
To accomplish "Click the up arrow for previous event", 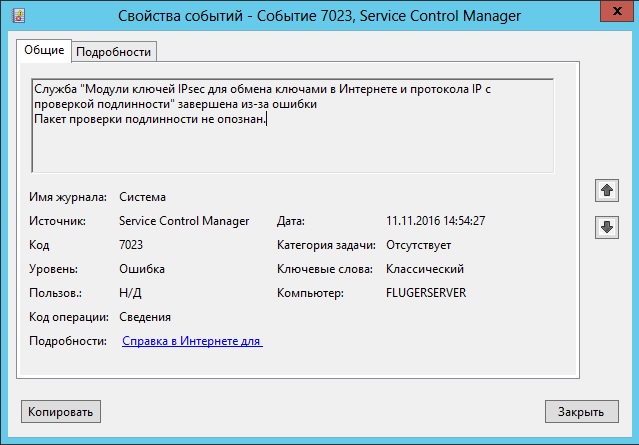I will [606, 190].
